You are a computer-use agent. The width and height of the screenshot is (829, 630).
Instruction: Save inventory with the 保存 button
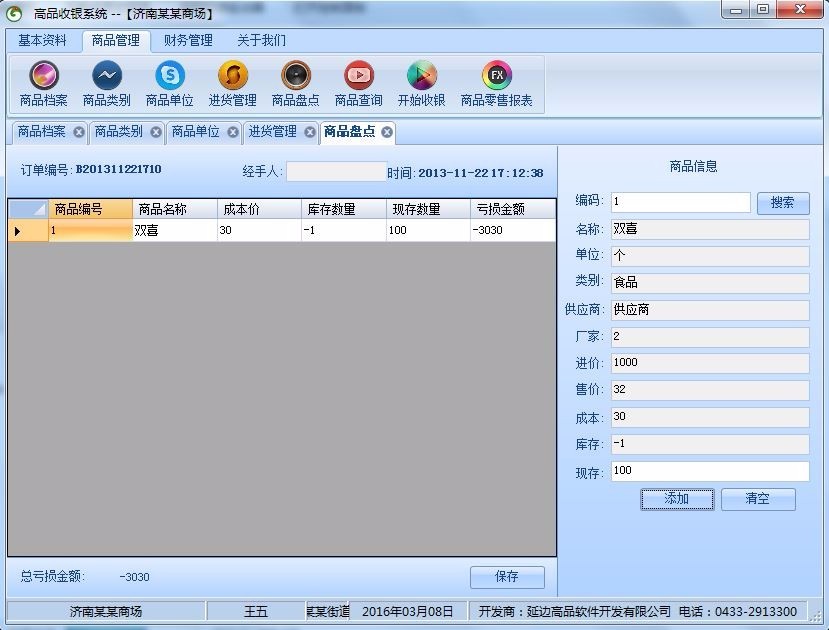tap(507, 576)
